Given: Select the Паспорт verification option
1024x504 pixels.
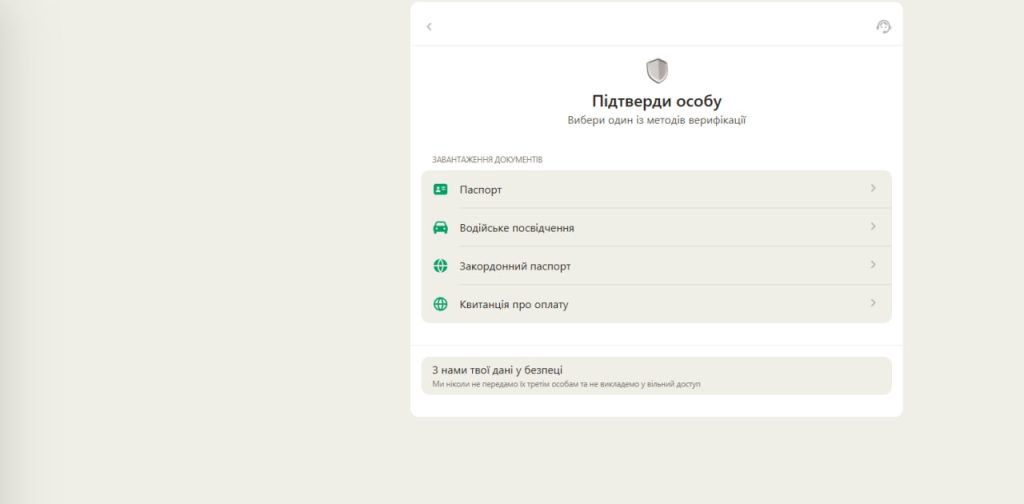Looking at the screenshot, I should 481,189.
